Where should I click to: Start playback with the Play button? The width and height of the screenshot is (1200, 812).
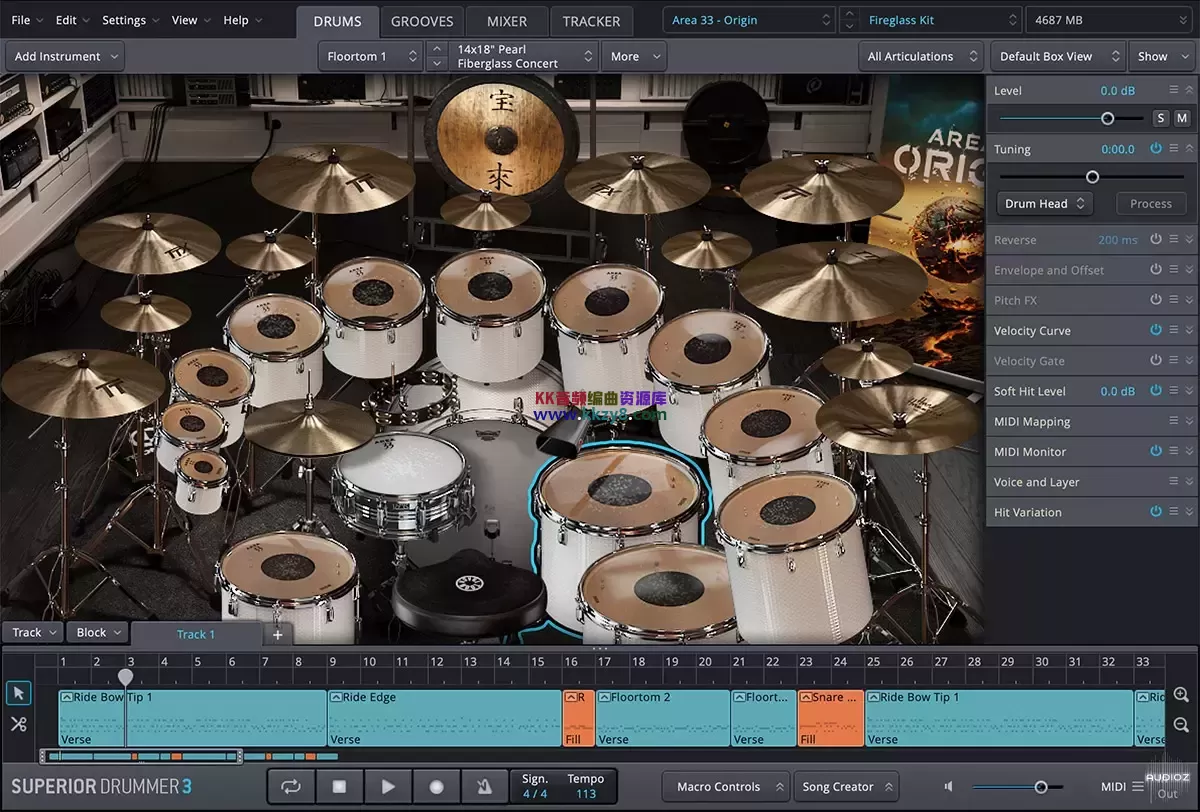pyautogui.click(x=388, y=787)
